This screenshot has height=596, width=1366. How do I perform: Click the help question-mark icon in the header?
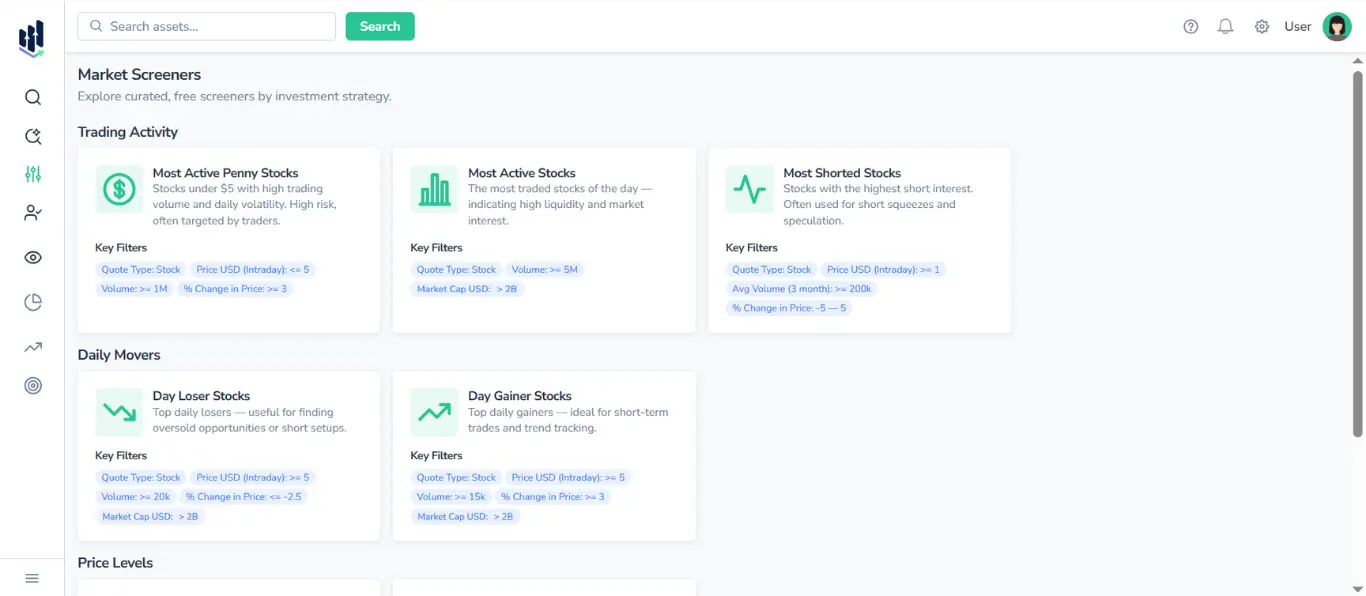(x=1190, y=26)
